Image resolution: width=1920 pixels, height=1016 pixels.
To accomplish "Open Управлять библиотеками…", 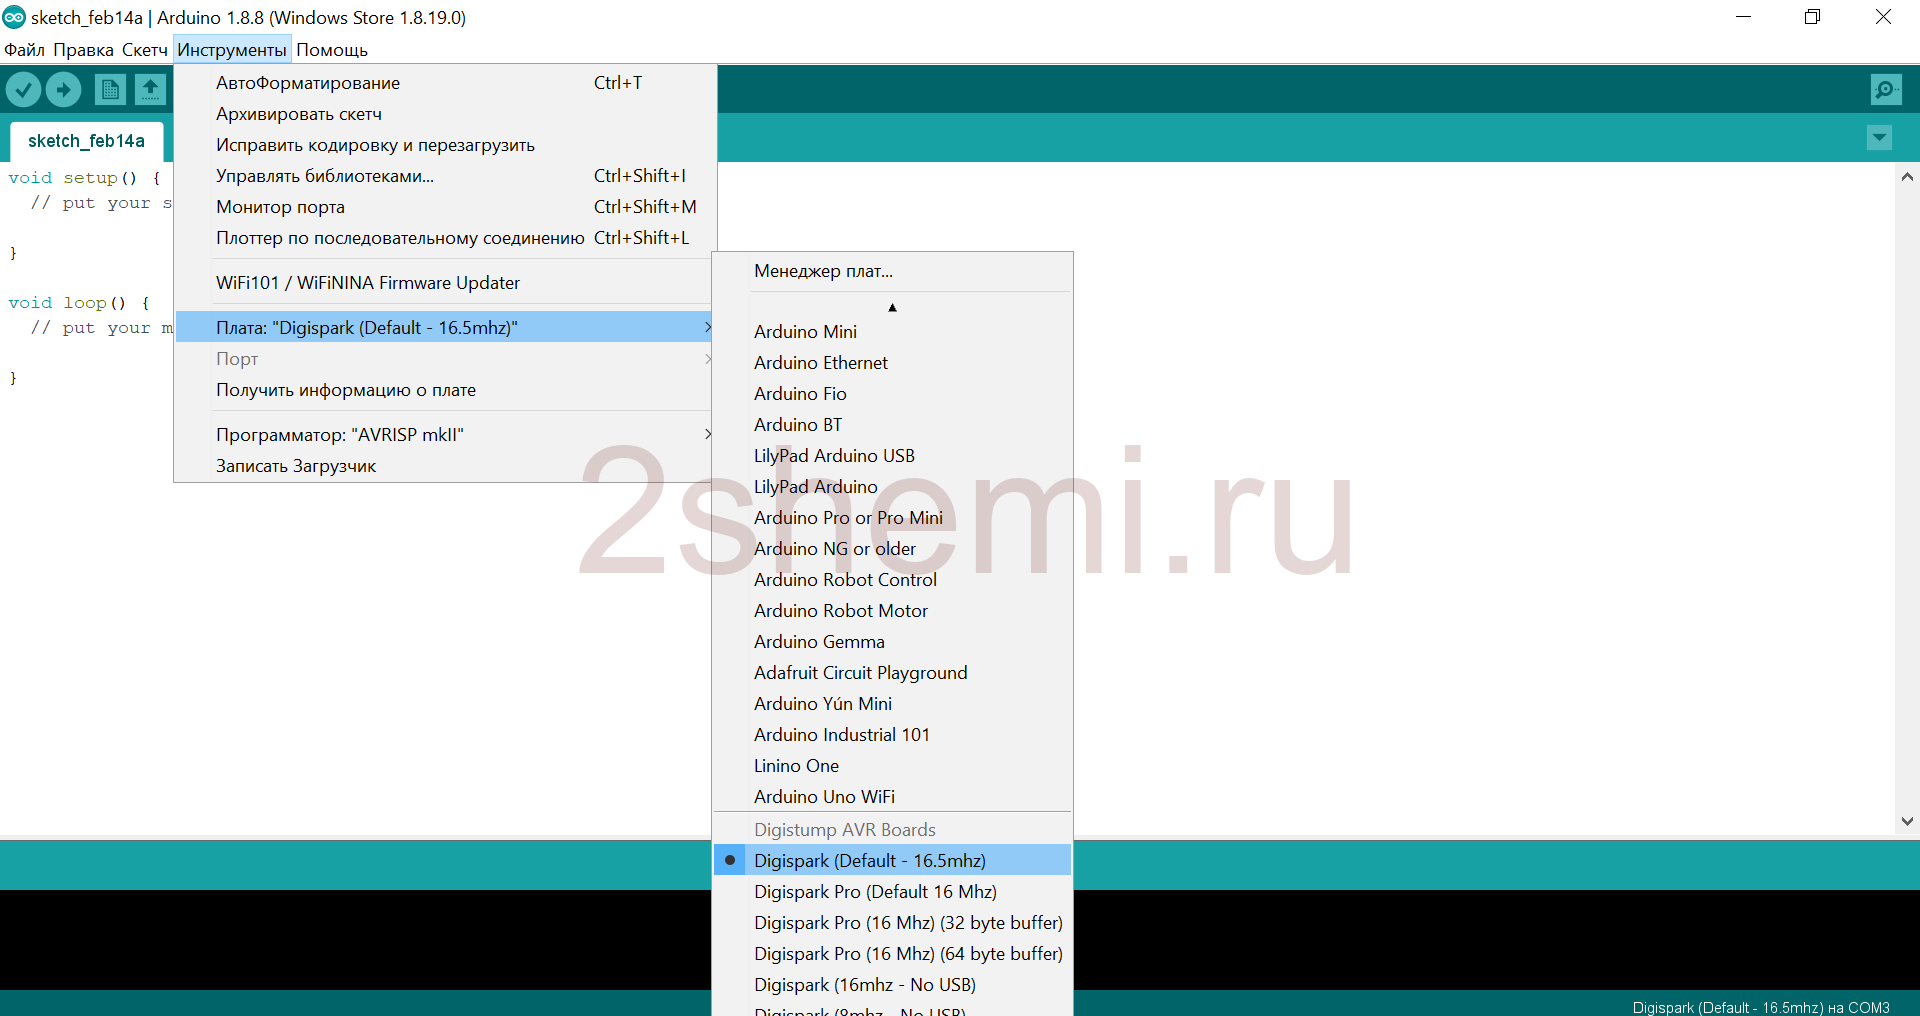I will 445,176.
